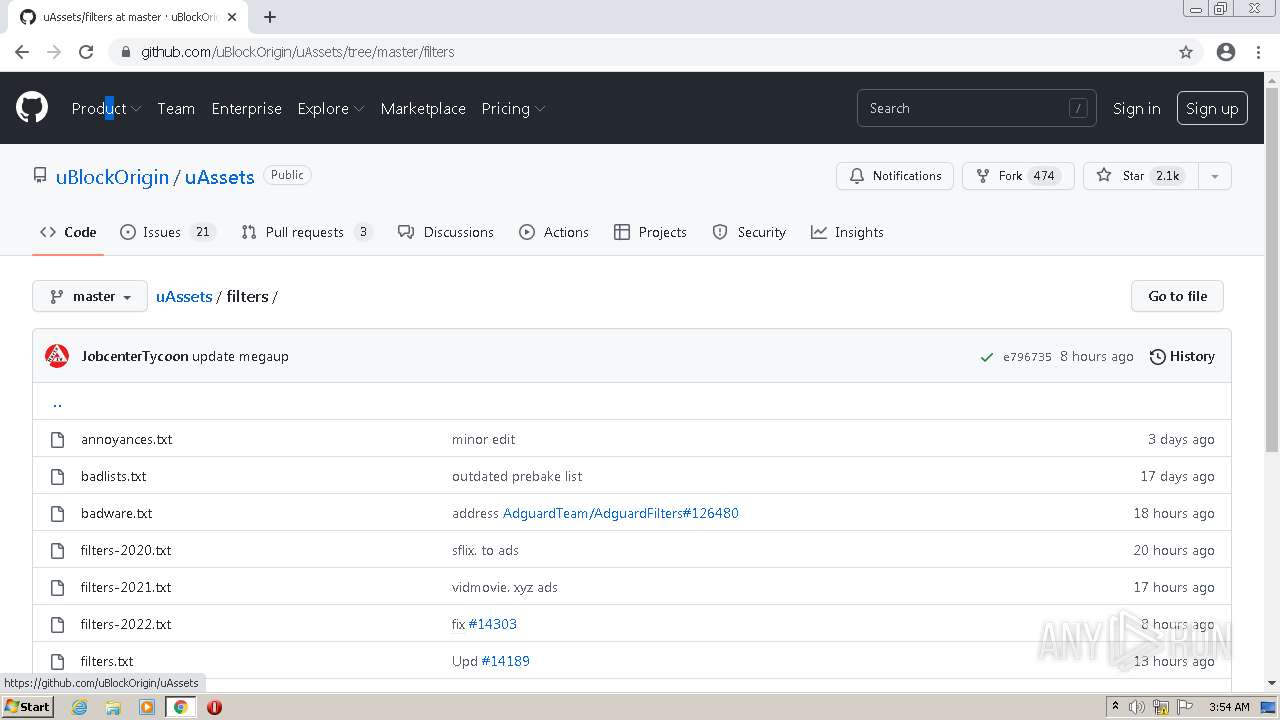The image size is (1280, 720).
Task: Click the GitHub search field
Action: (x=976, y=108)
